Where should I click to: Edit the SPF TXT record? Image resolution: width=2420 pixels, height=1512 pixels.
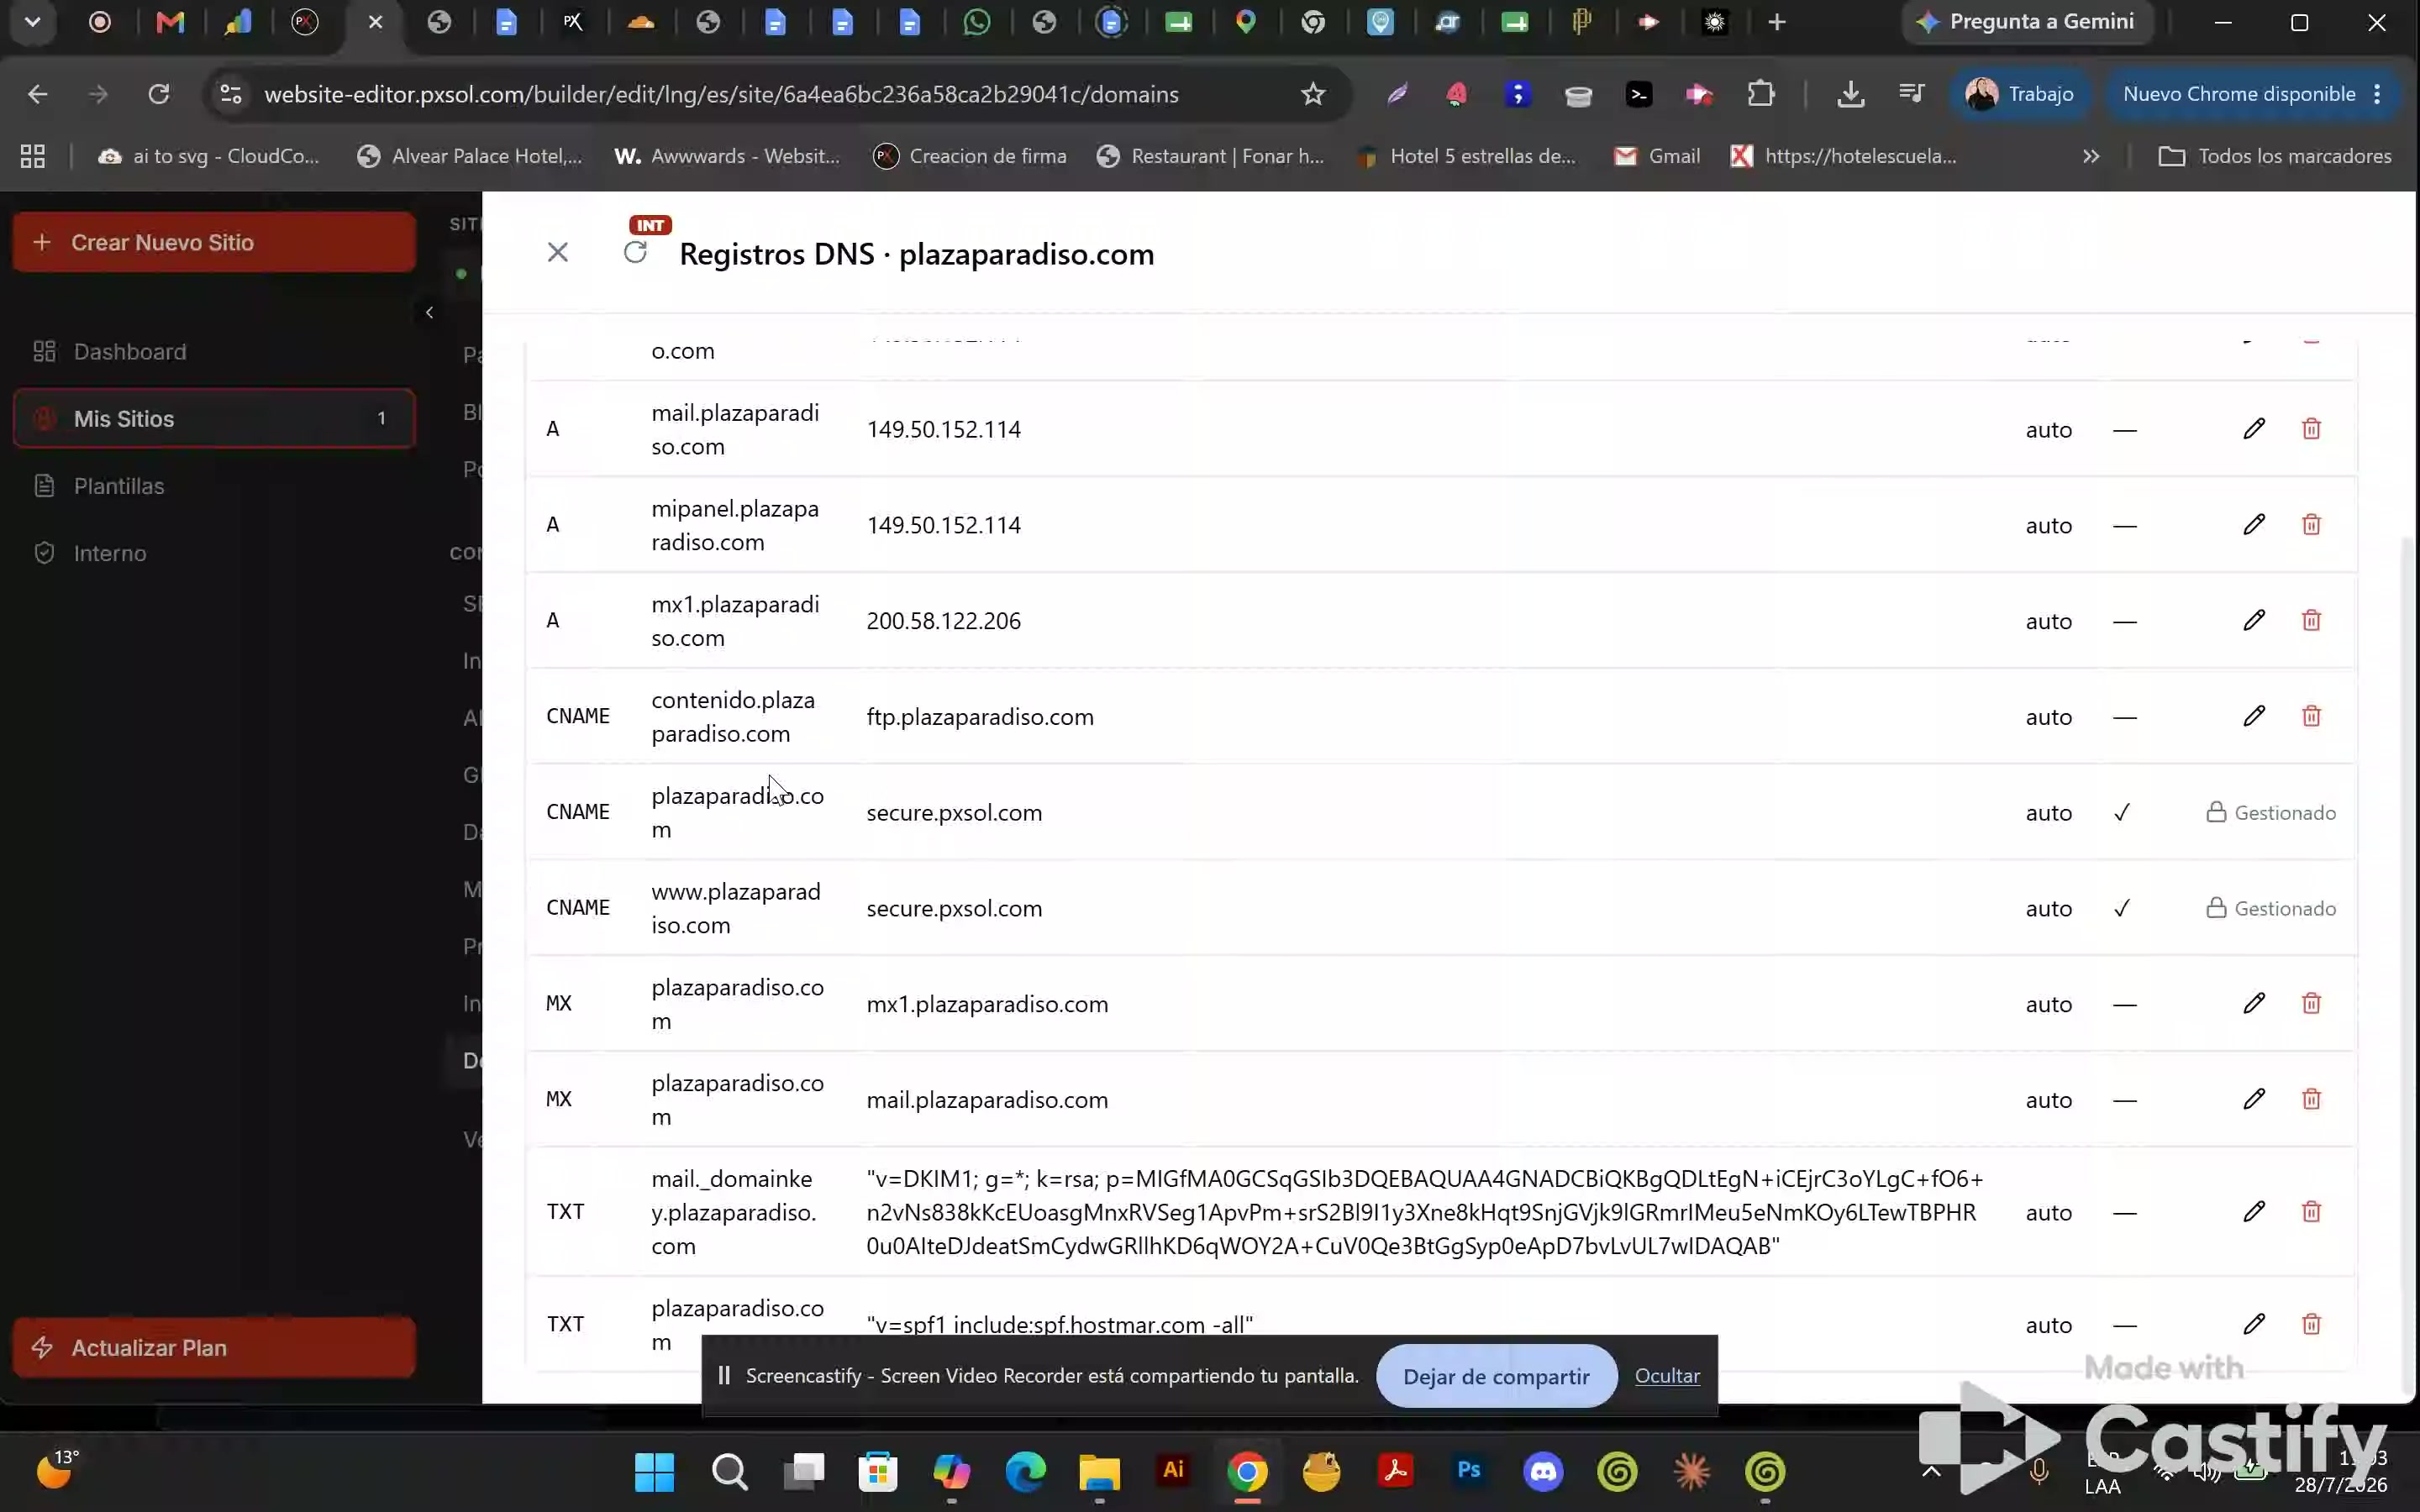click(2254, 1324)
